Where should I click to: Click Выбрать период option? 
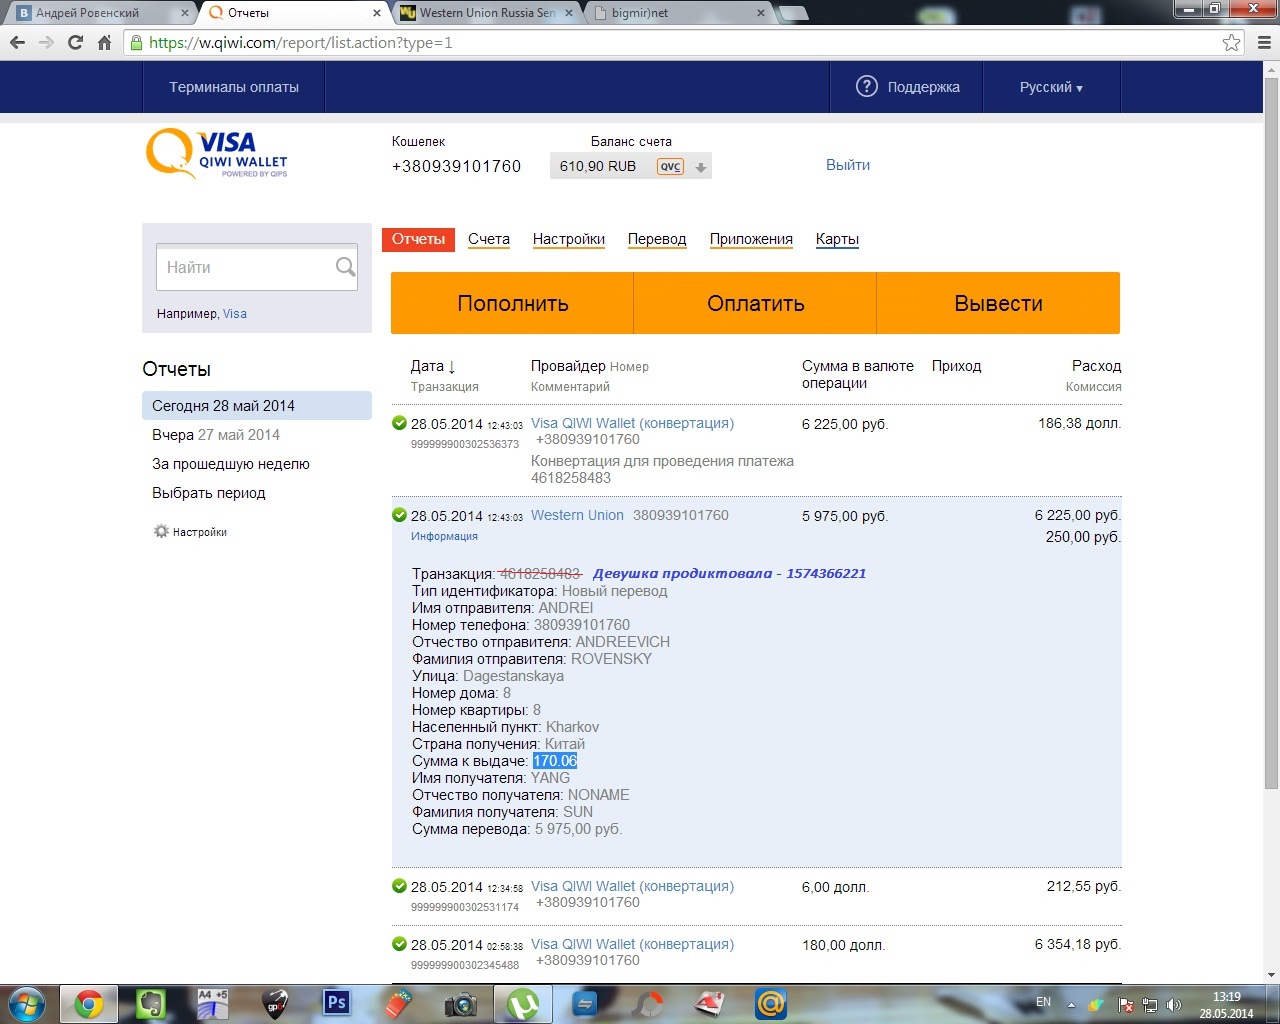209,493
